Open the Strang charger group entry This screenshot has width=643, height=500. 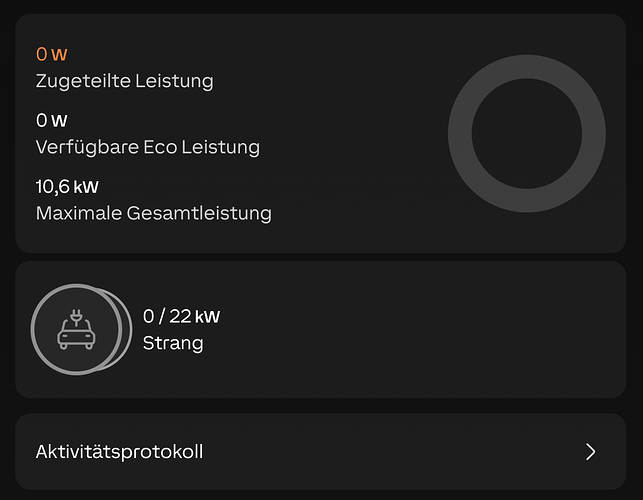tap(173, 343)
